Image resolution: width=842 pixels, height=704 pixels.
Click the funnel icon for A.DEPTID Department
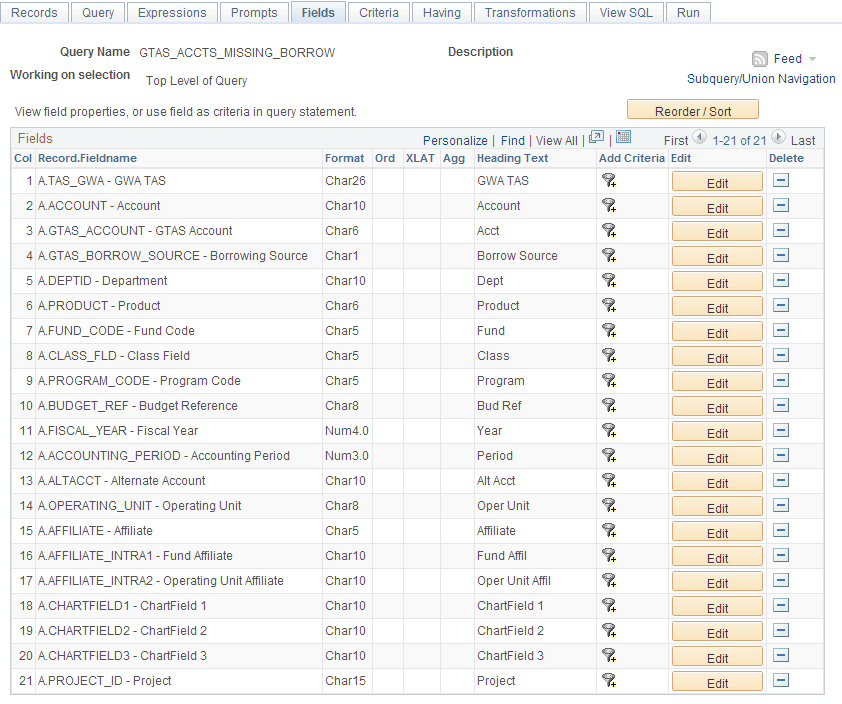(610, 281)
